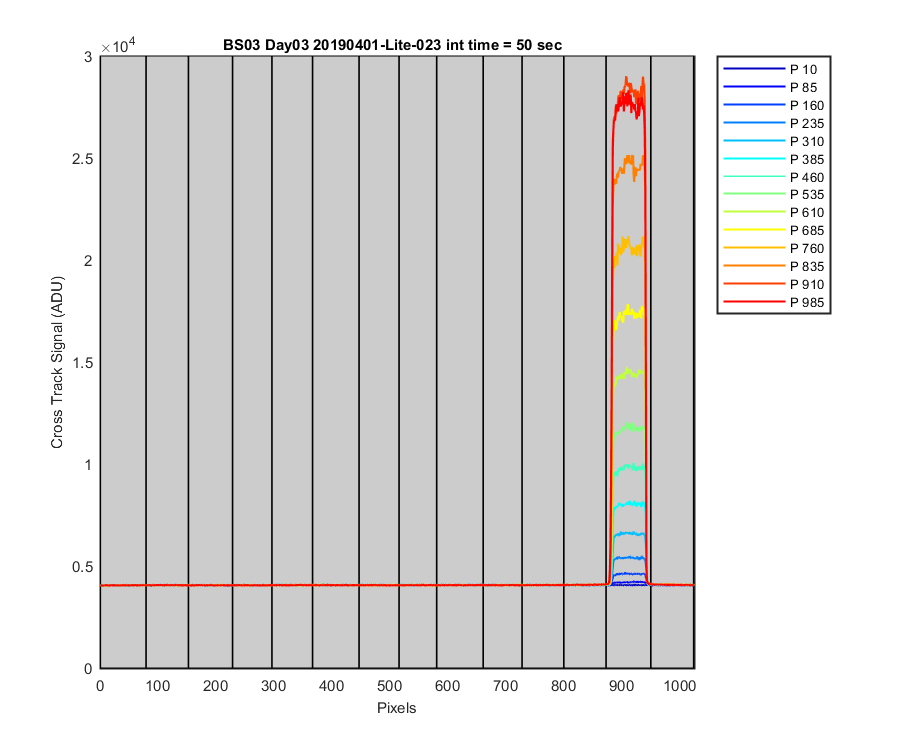Click the dark blue line sample beside P 10
The image size is (900, 750).
tap(754, 69)
